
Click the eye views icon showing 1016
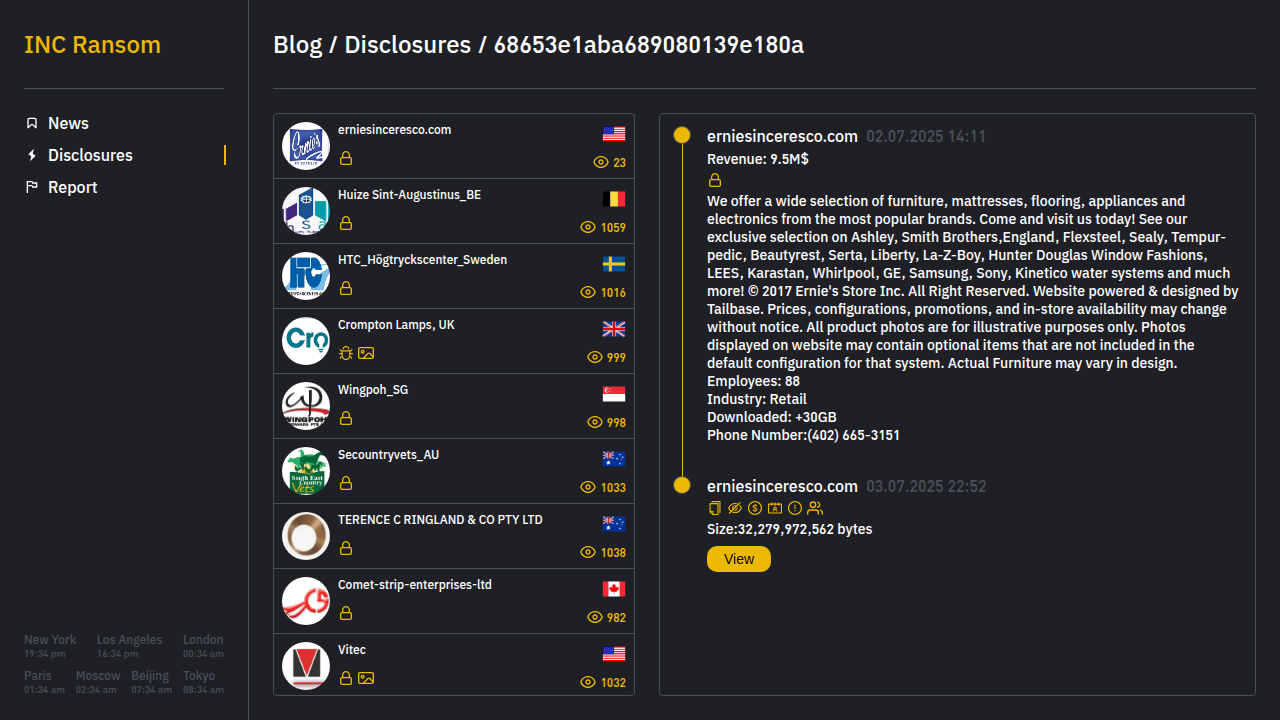click(588, 292)
